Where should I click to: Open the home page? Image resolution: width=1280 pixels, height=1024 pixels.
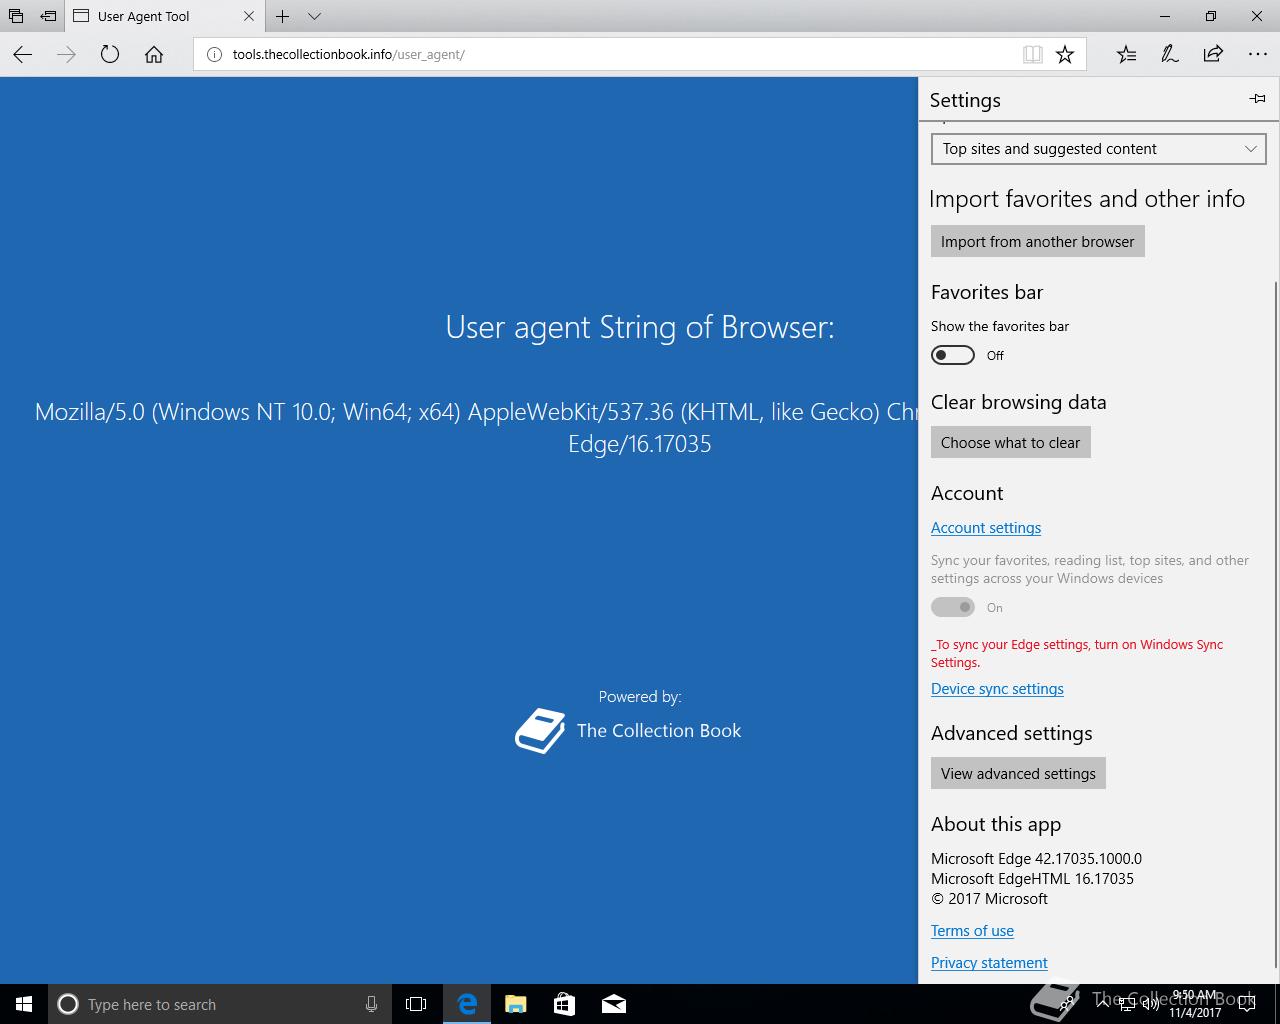(153, 54)
